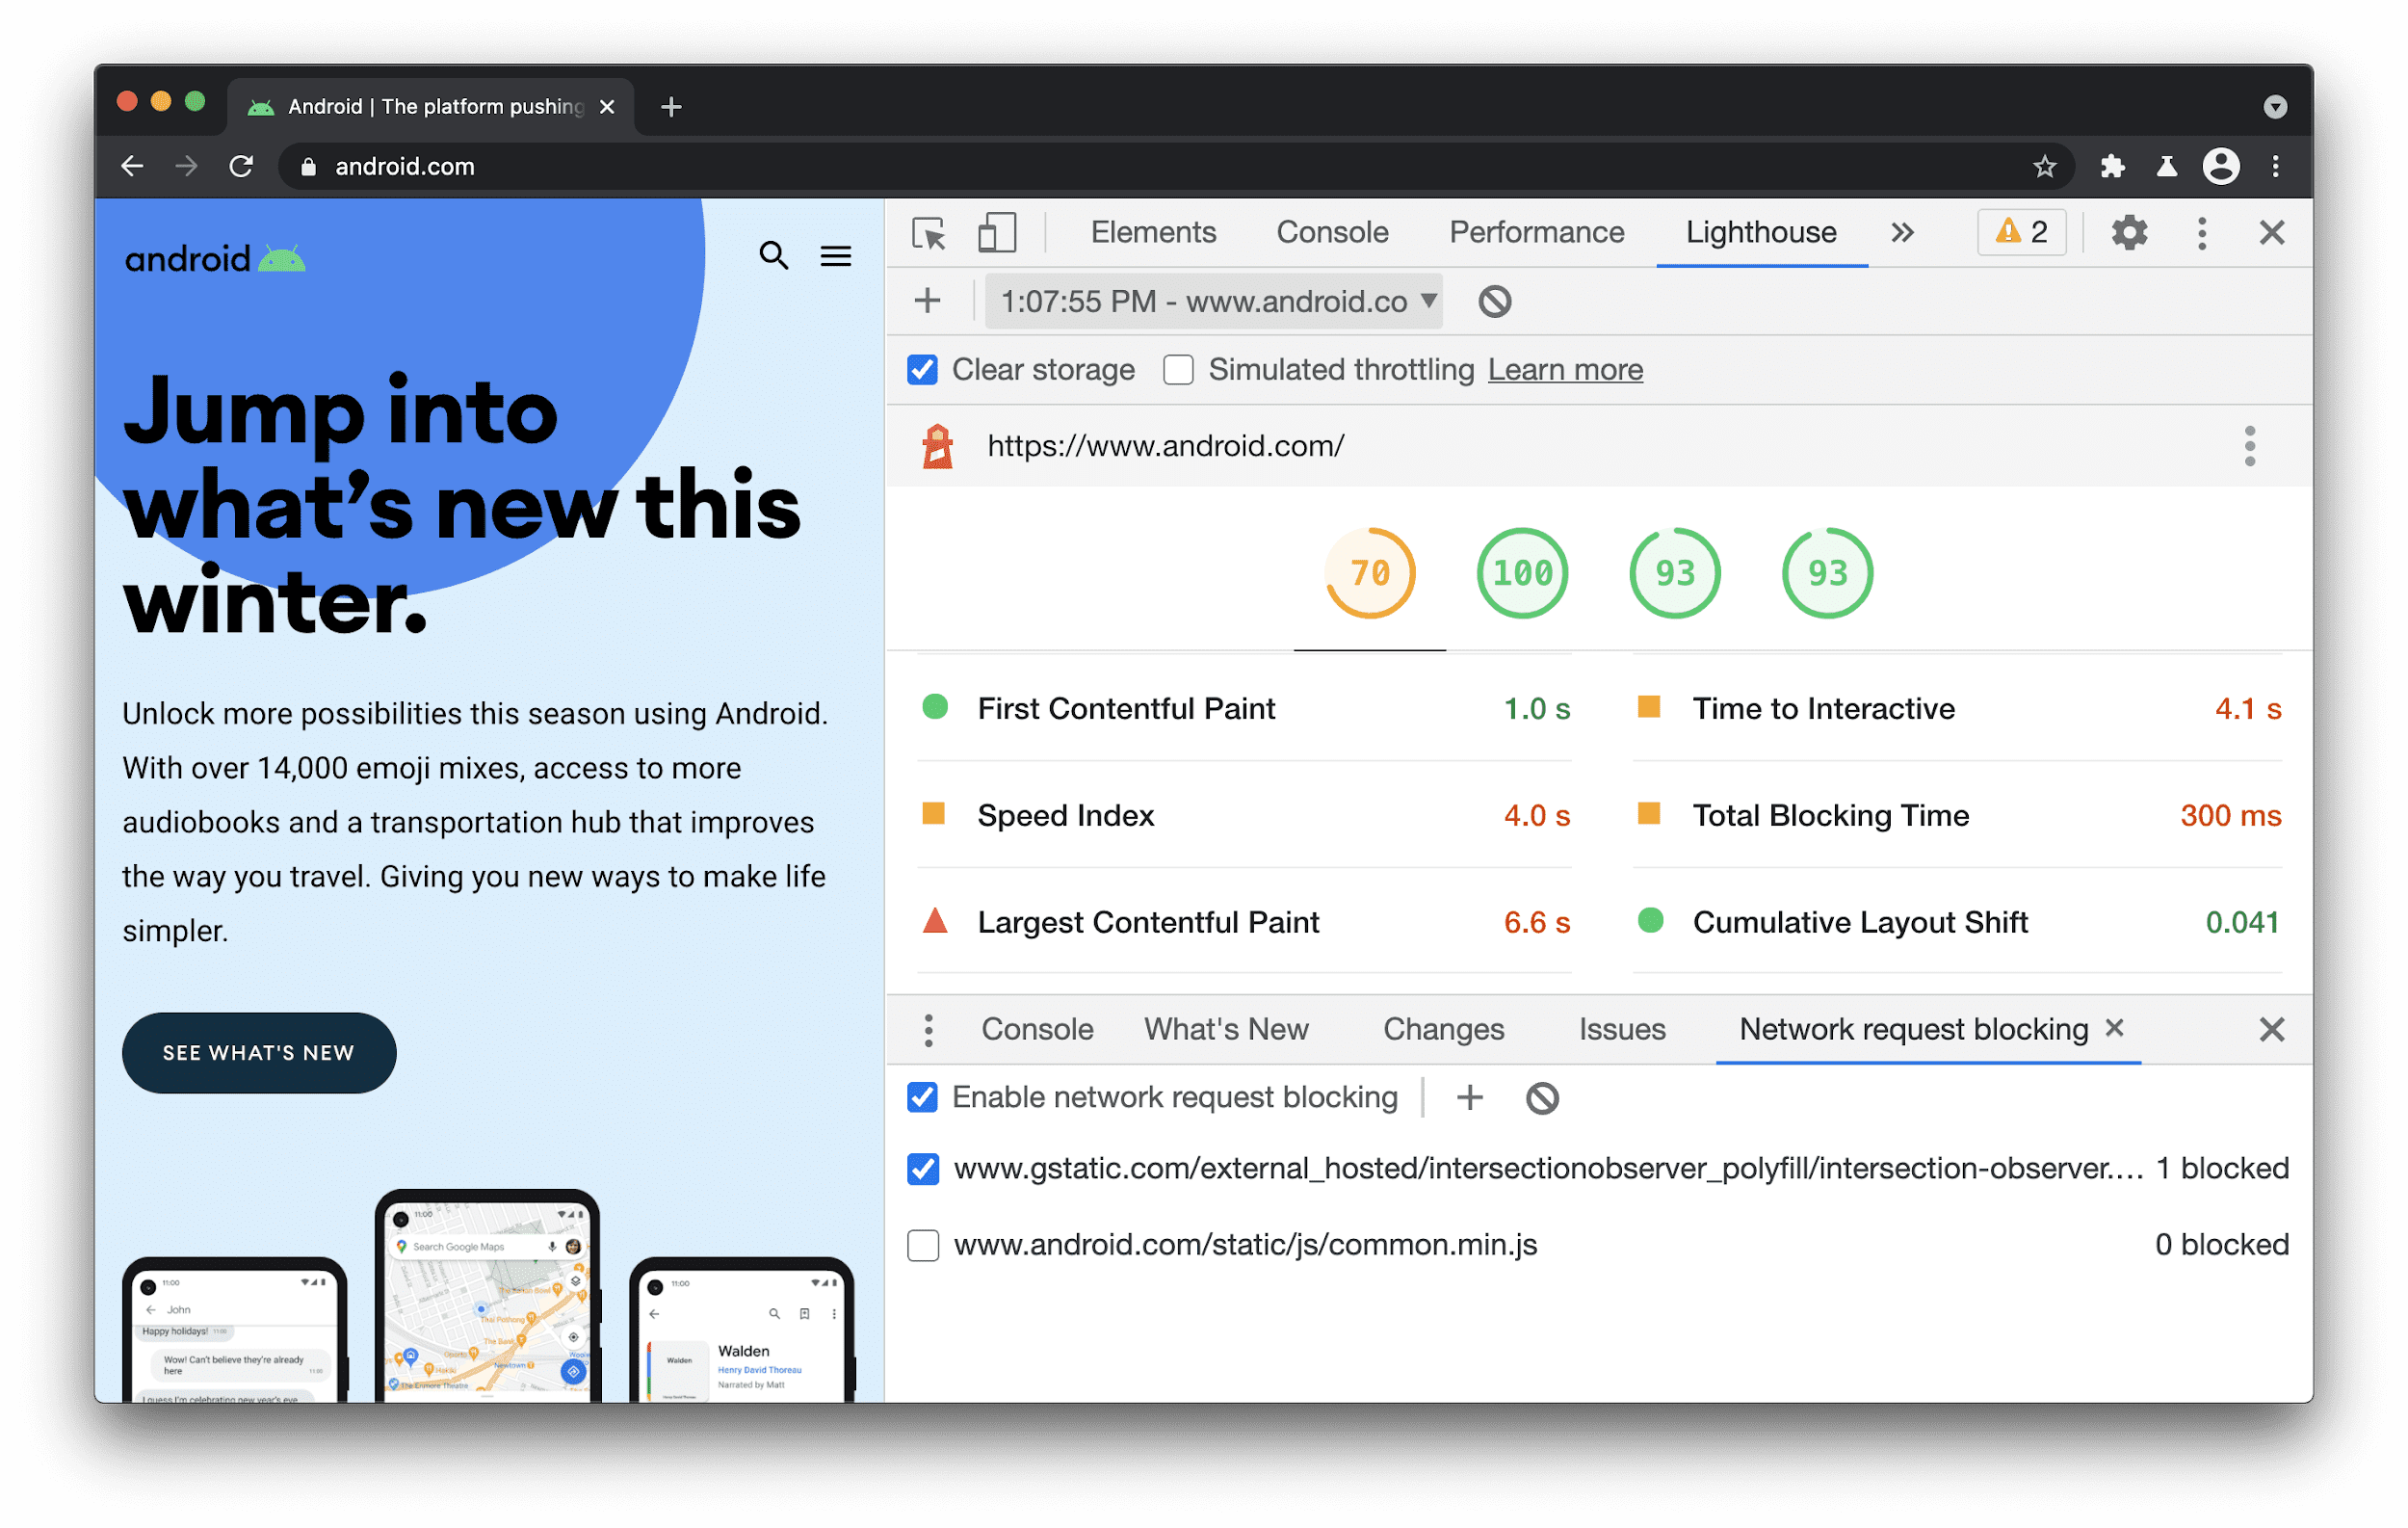Select the Console tab in bottom panel
This screenshot has height=1528, width=2408.
(x=1035, y=1031)
